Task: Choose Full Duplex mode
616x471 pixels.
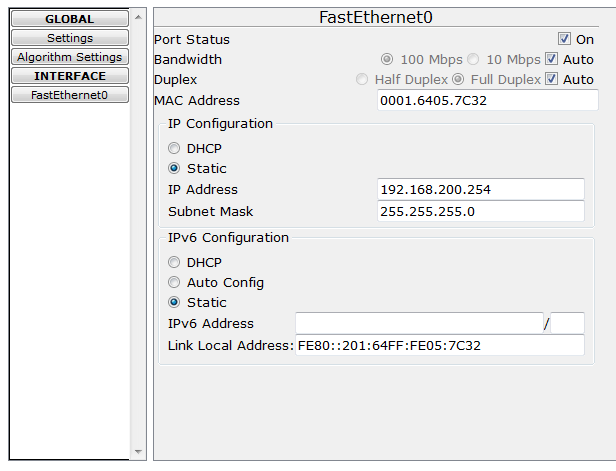Action: [x=459, y=79]
